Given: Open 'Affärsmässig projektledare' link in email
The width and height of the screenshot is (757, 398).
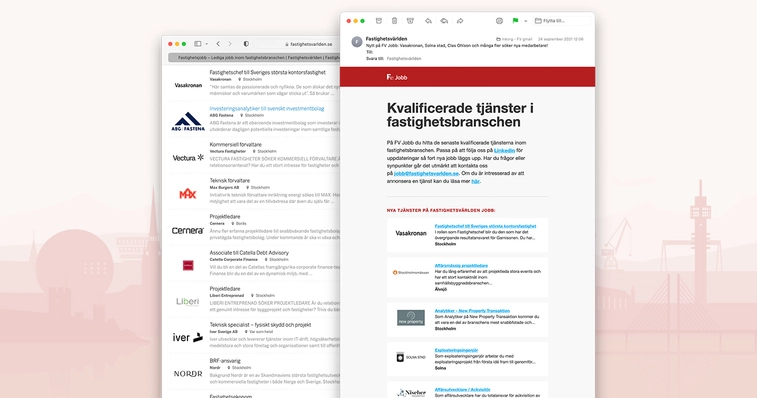Looking at the screenshot, I should [461, 266].
